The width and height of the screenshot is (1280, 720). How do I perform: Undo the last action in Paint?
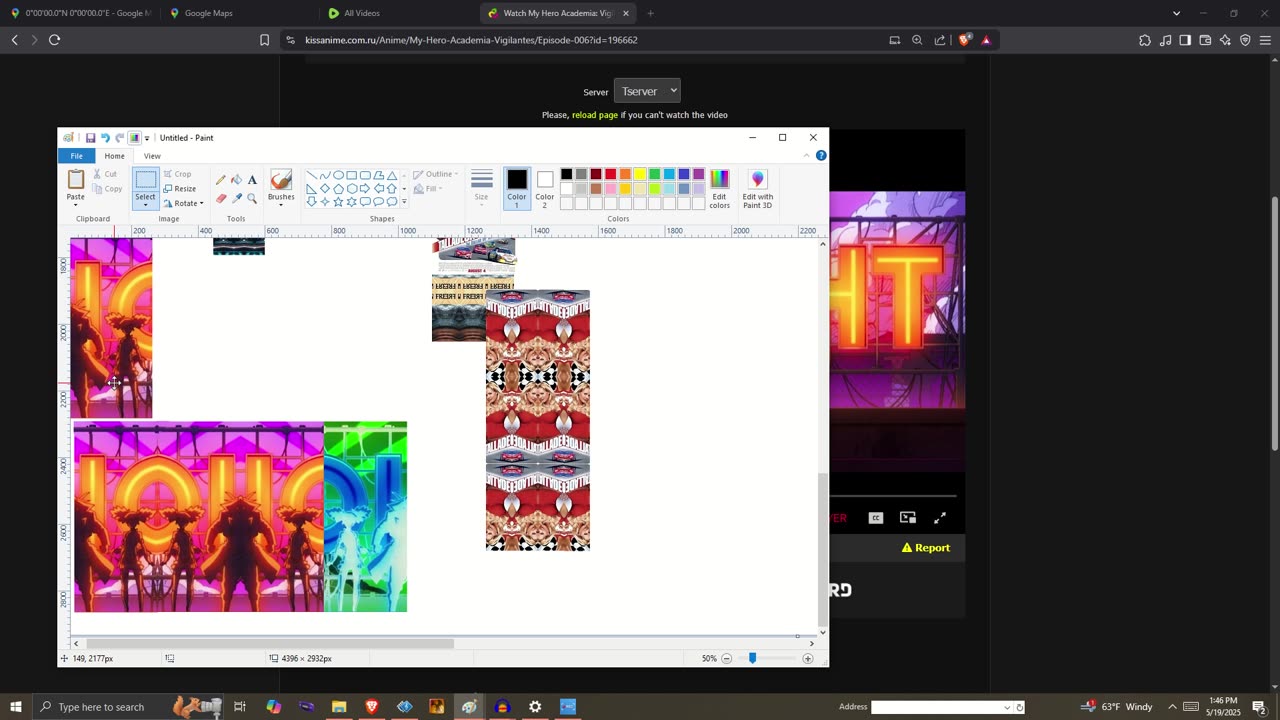[x=105, y=138]
